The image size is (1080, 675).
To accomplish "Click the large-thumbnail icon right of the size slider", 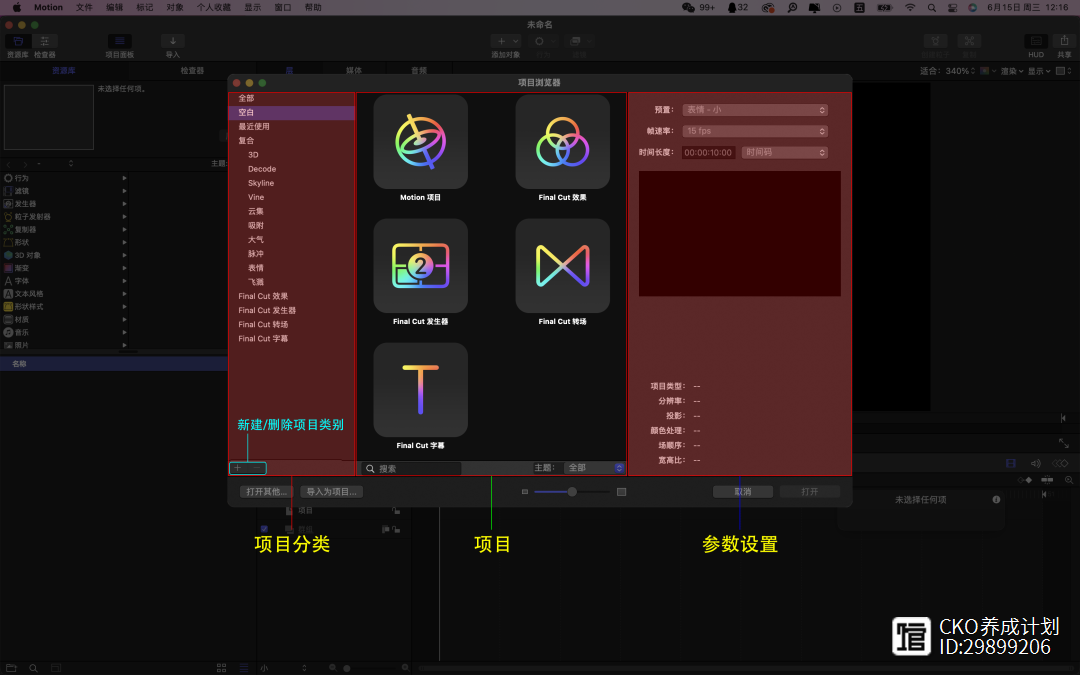I will point(621,492).
